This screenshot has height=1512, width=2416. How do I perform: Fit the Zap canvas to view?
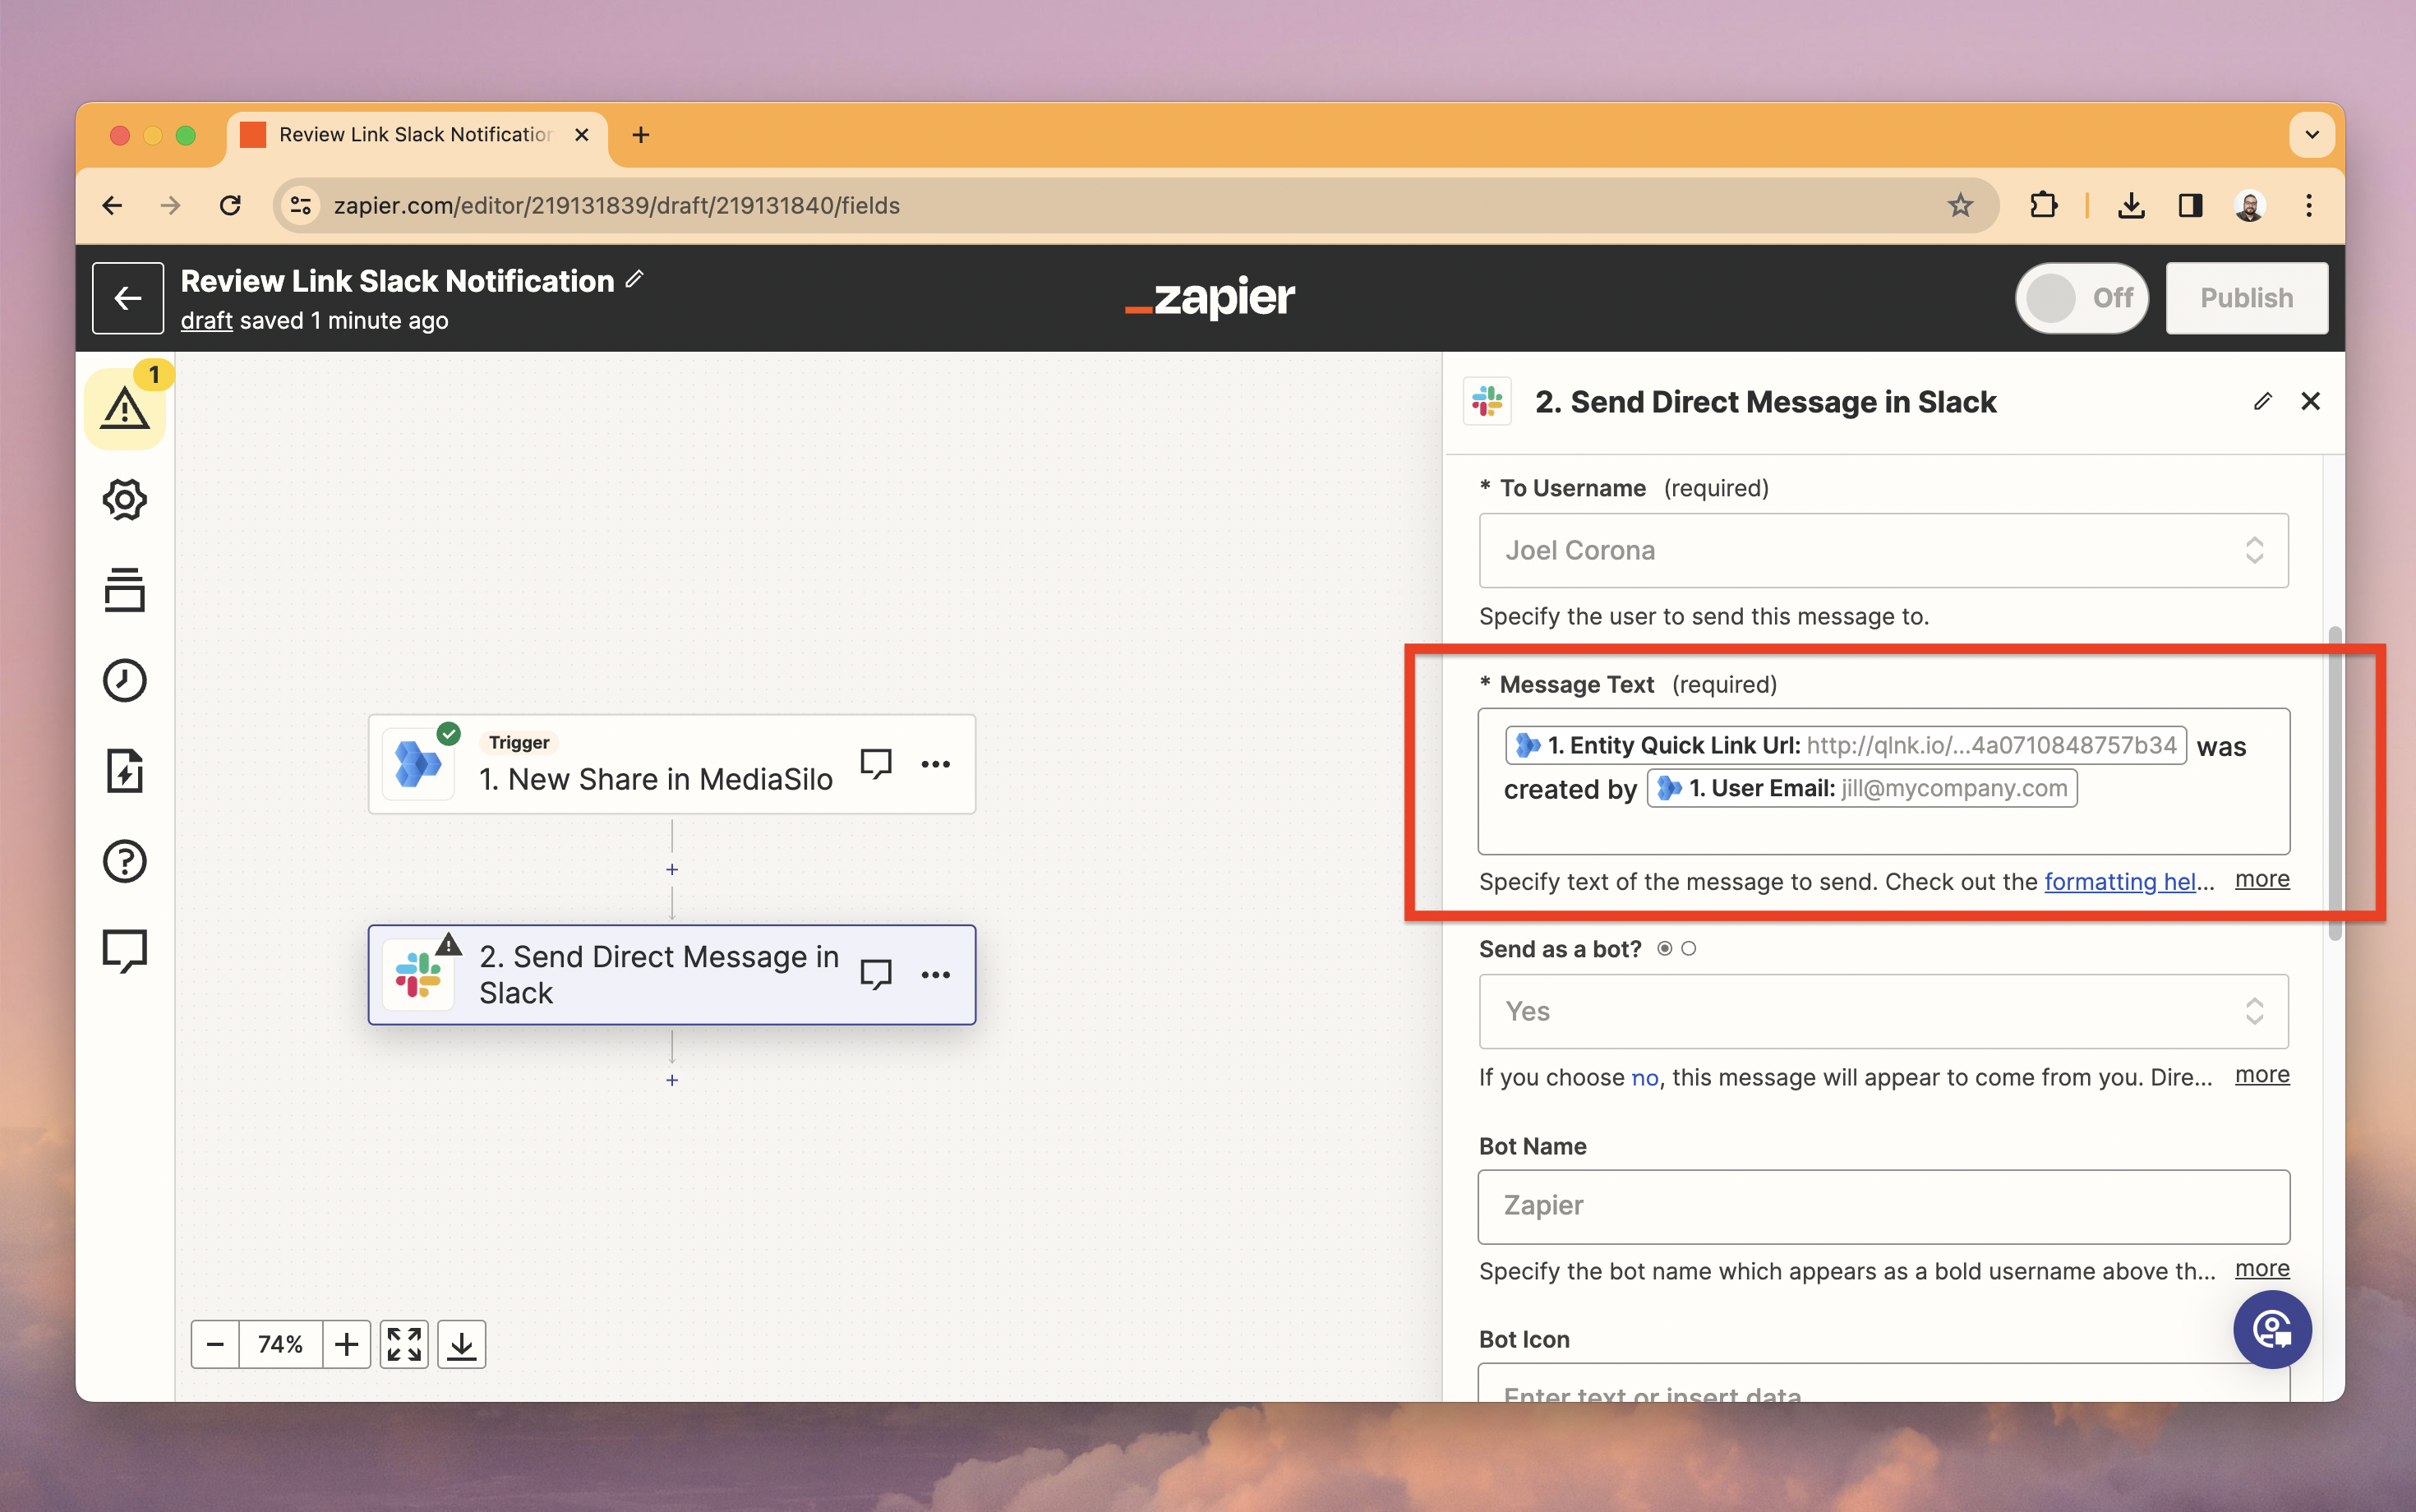(404, 1344)
